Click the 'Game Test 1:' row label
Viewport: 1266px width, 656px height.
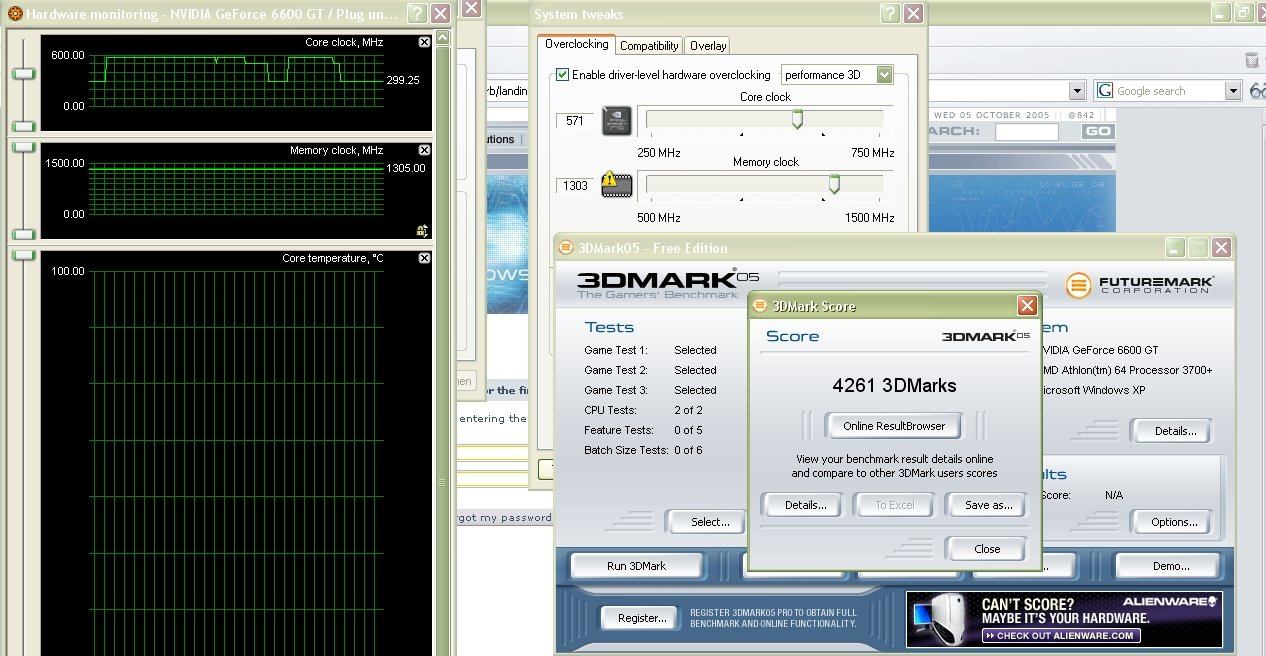(x=616, y=350)
